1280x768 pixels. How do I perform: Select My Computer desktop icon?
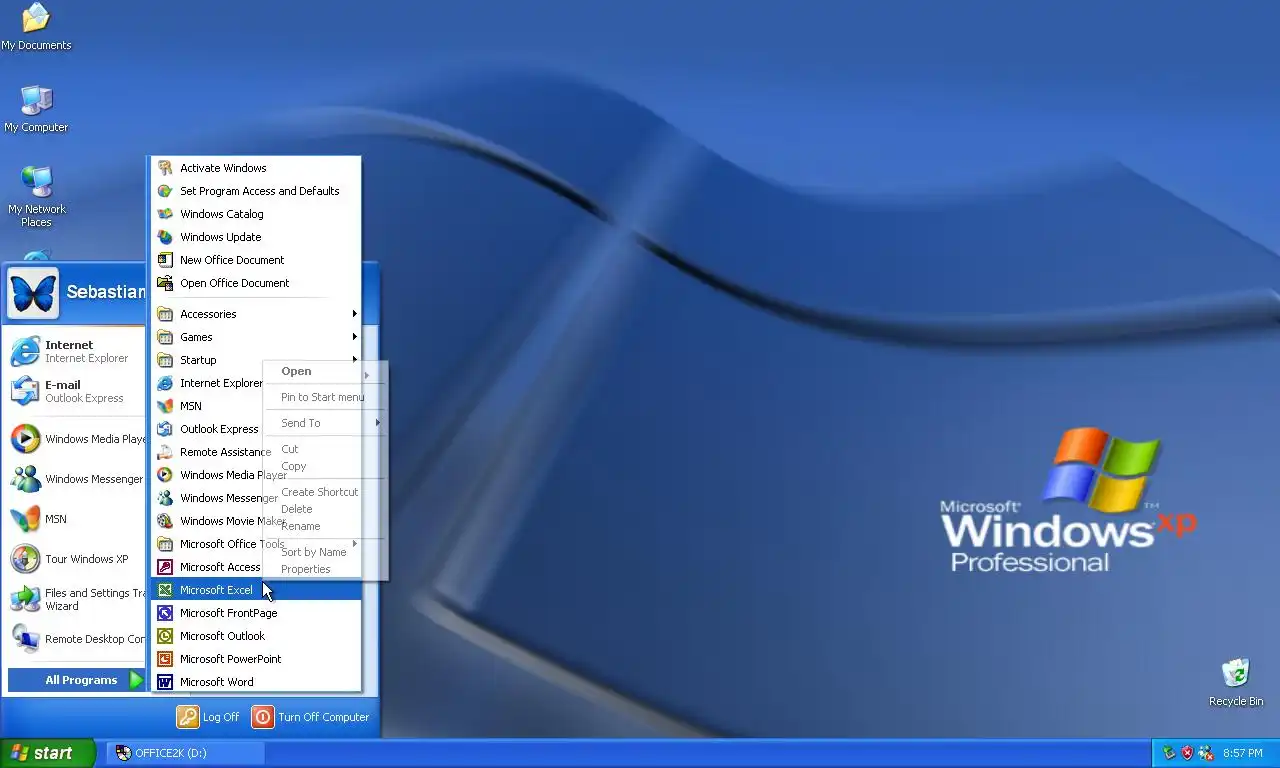click(x=36, y=109)
